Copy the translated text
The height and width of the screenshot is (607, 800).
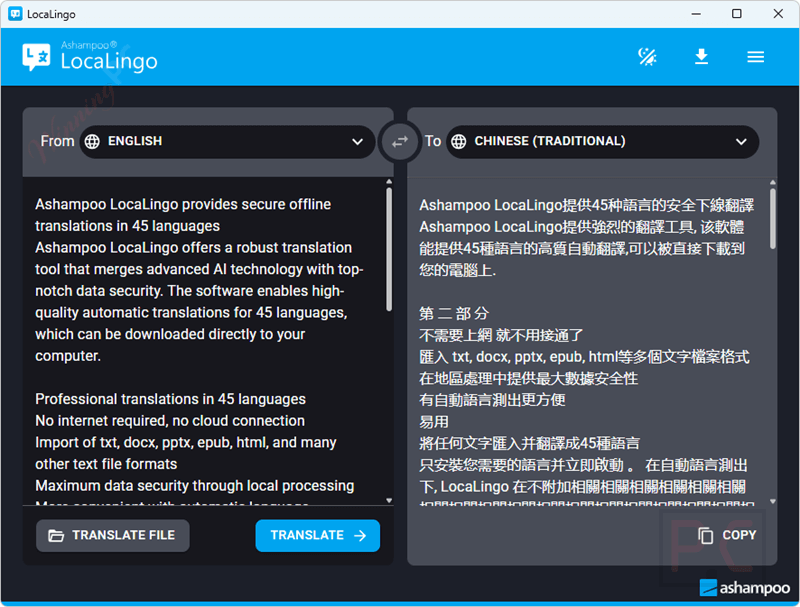[727, 535]
